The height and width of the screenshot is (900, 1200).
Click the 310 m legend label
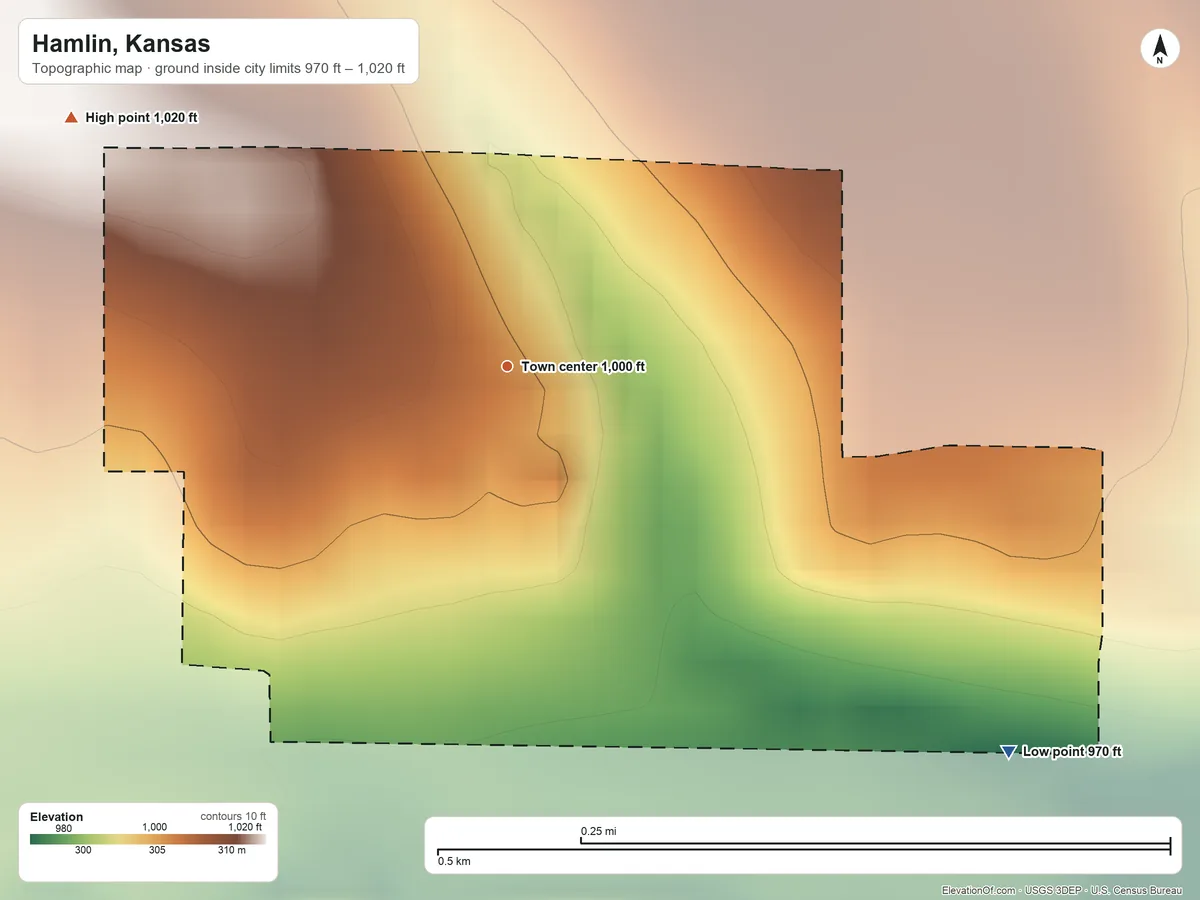(231, 851)
